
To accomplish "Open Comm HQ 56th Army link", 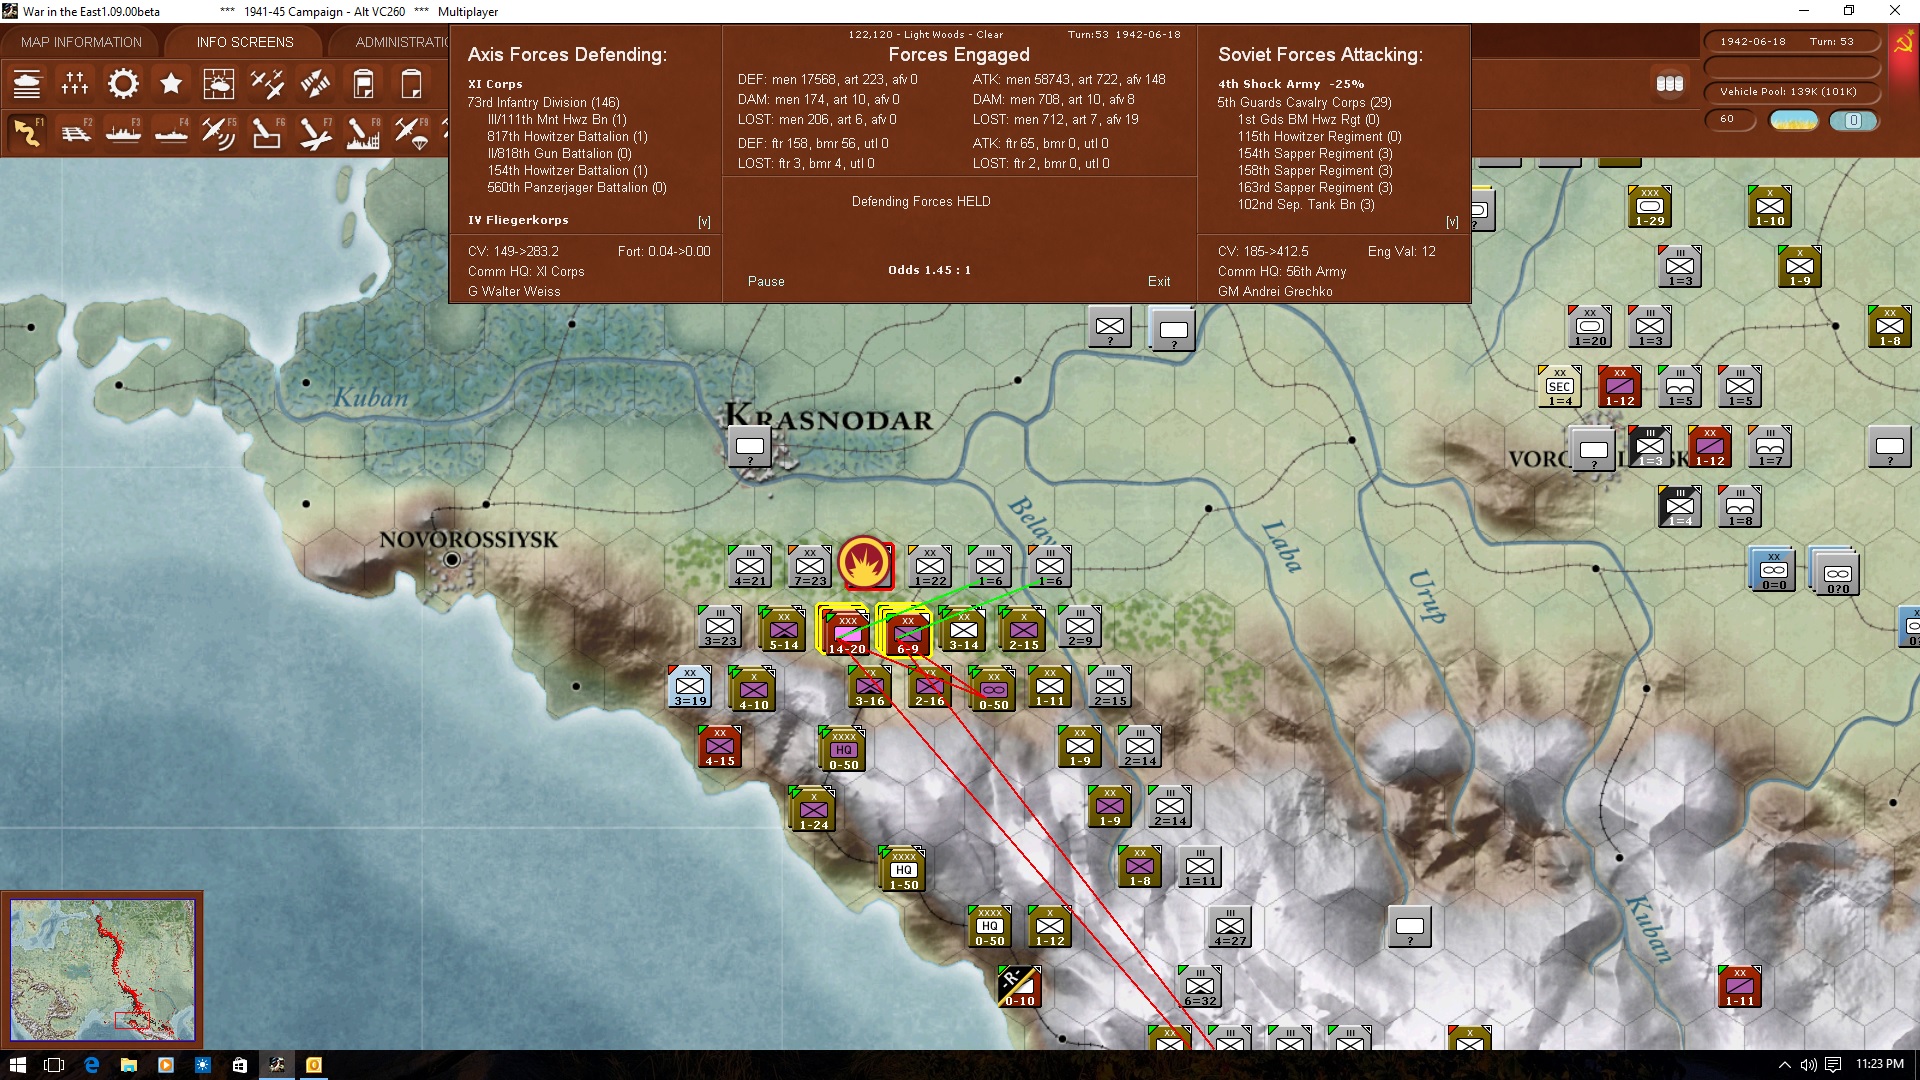I will 1282,271.
